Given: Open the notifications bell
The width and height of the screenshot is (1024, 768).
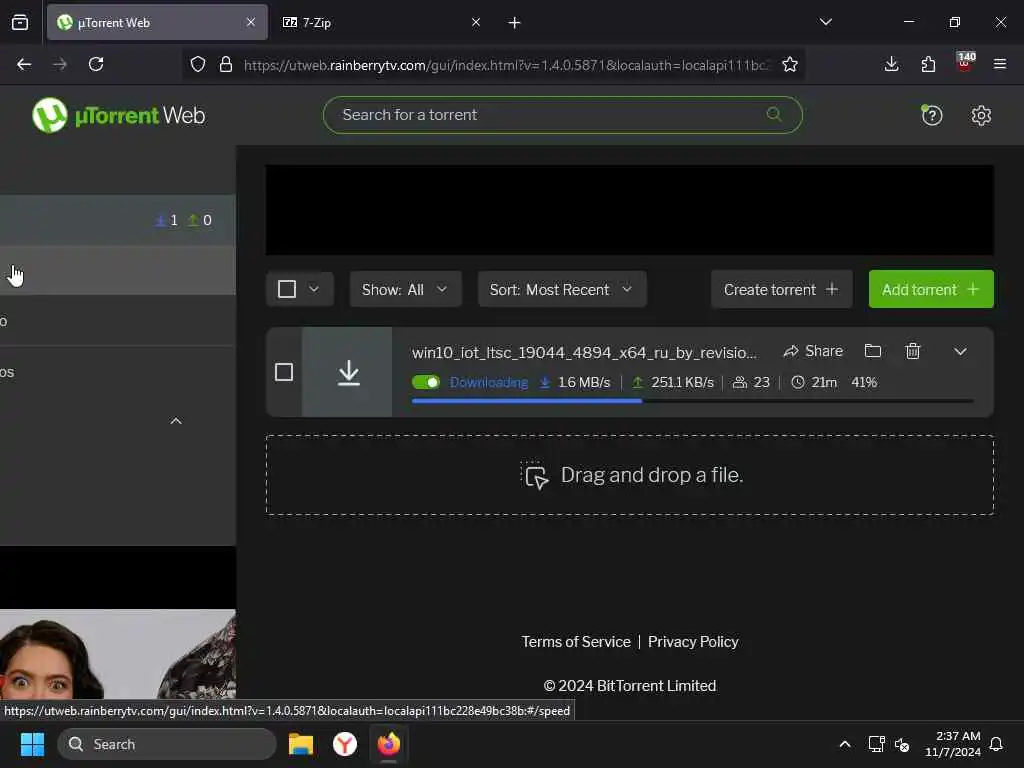Looking at the screenshot, I should pos(997,744).
